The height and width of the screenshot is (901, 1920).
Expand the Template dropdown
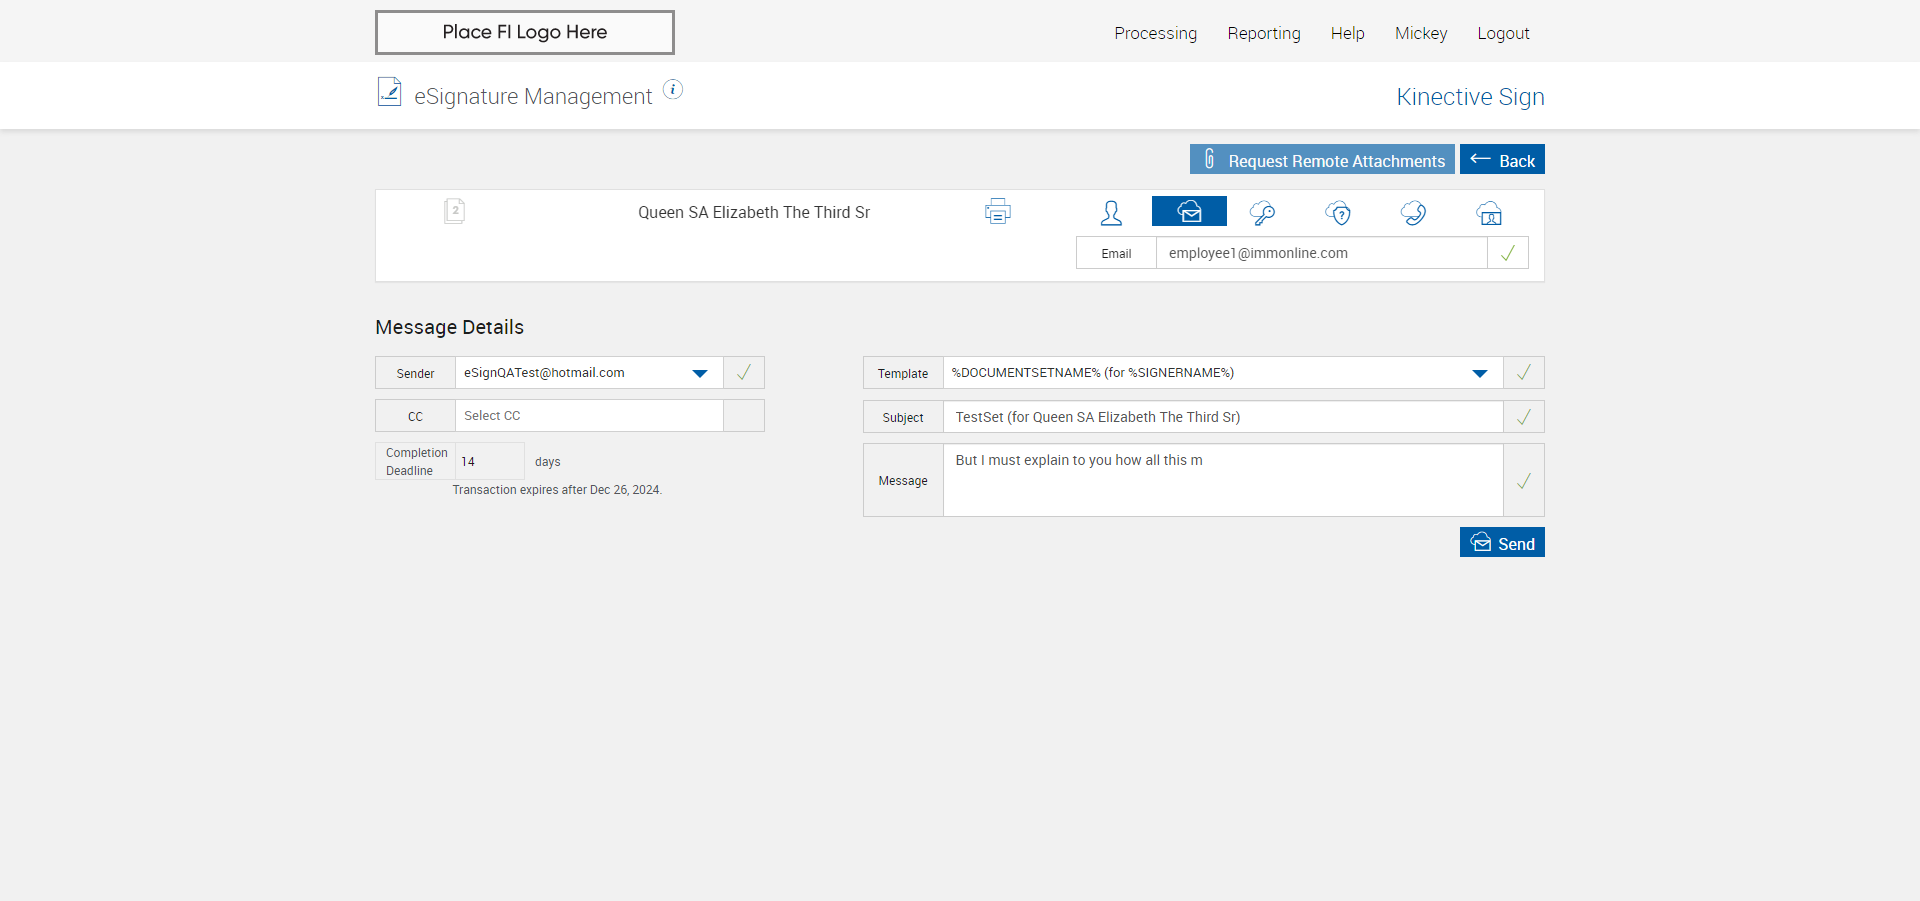(1223, 372)
